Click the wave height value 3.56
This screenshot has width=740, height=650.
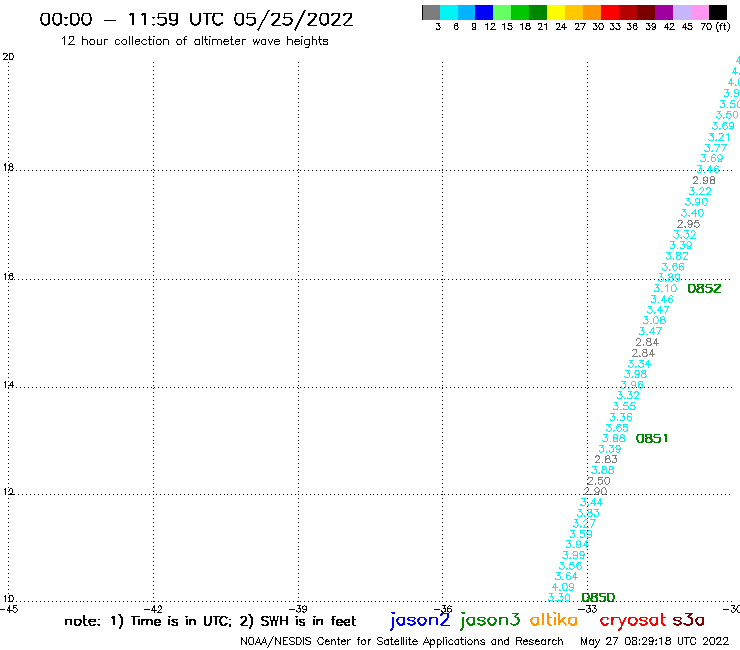(x=570, y=566)
